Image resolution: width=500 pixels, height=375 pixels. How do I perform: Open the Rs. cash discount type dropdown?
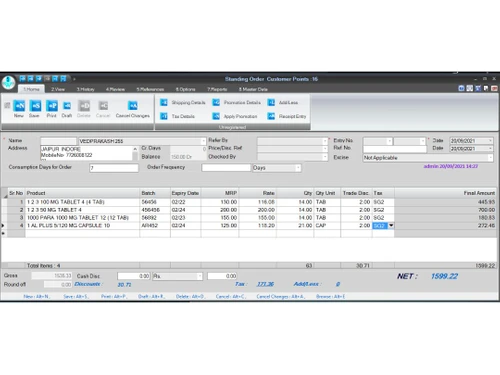point(199,276)
